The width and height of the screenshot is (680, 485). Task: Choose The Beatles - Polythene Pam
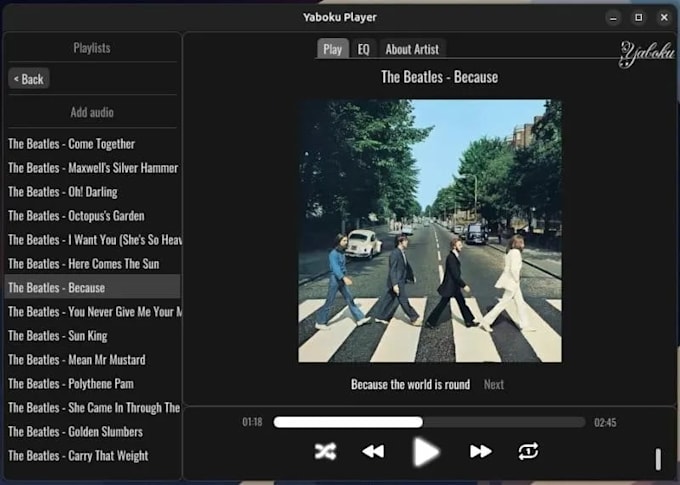(x=93, y=384)
